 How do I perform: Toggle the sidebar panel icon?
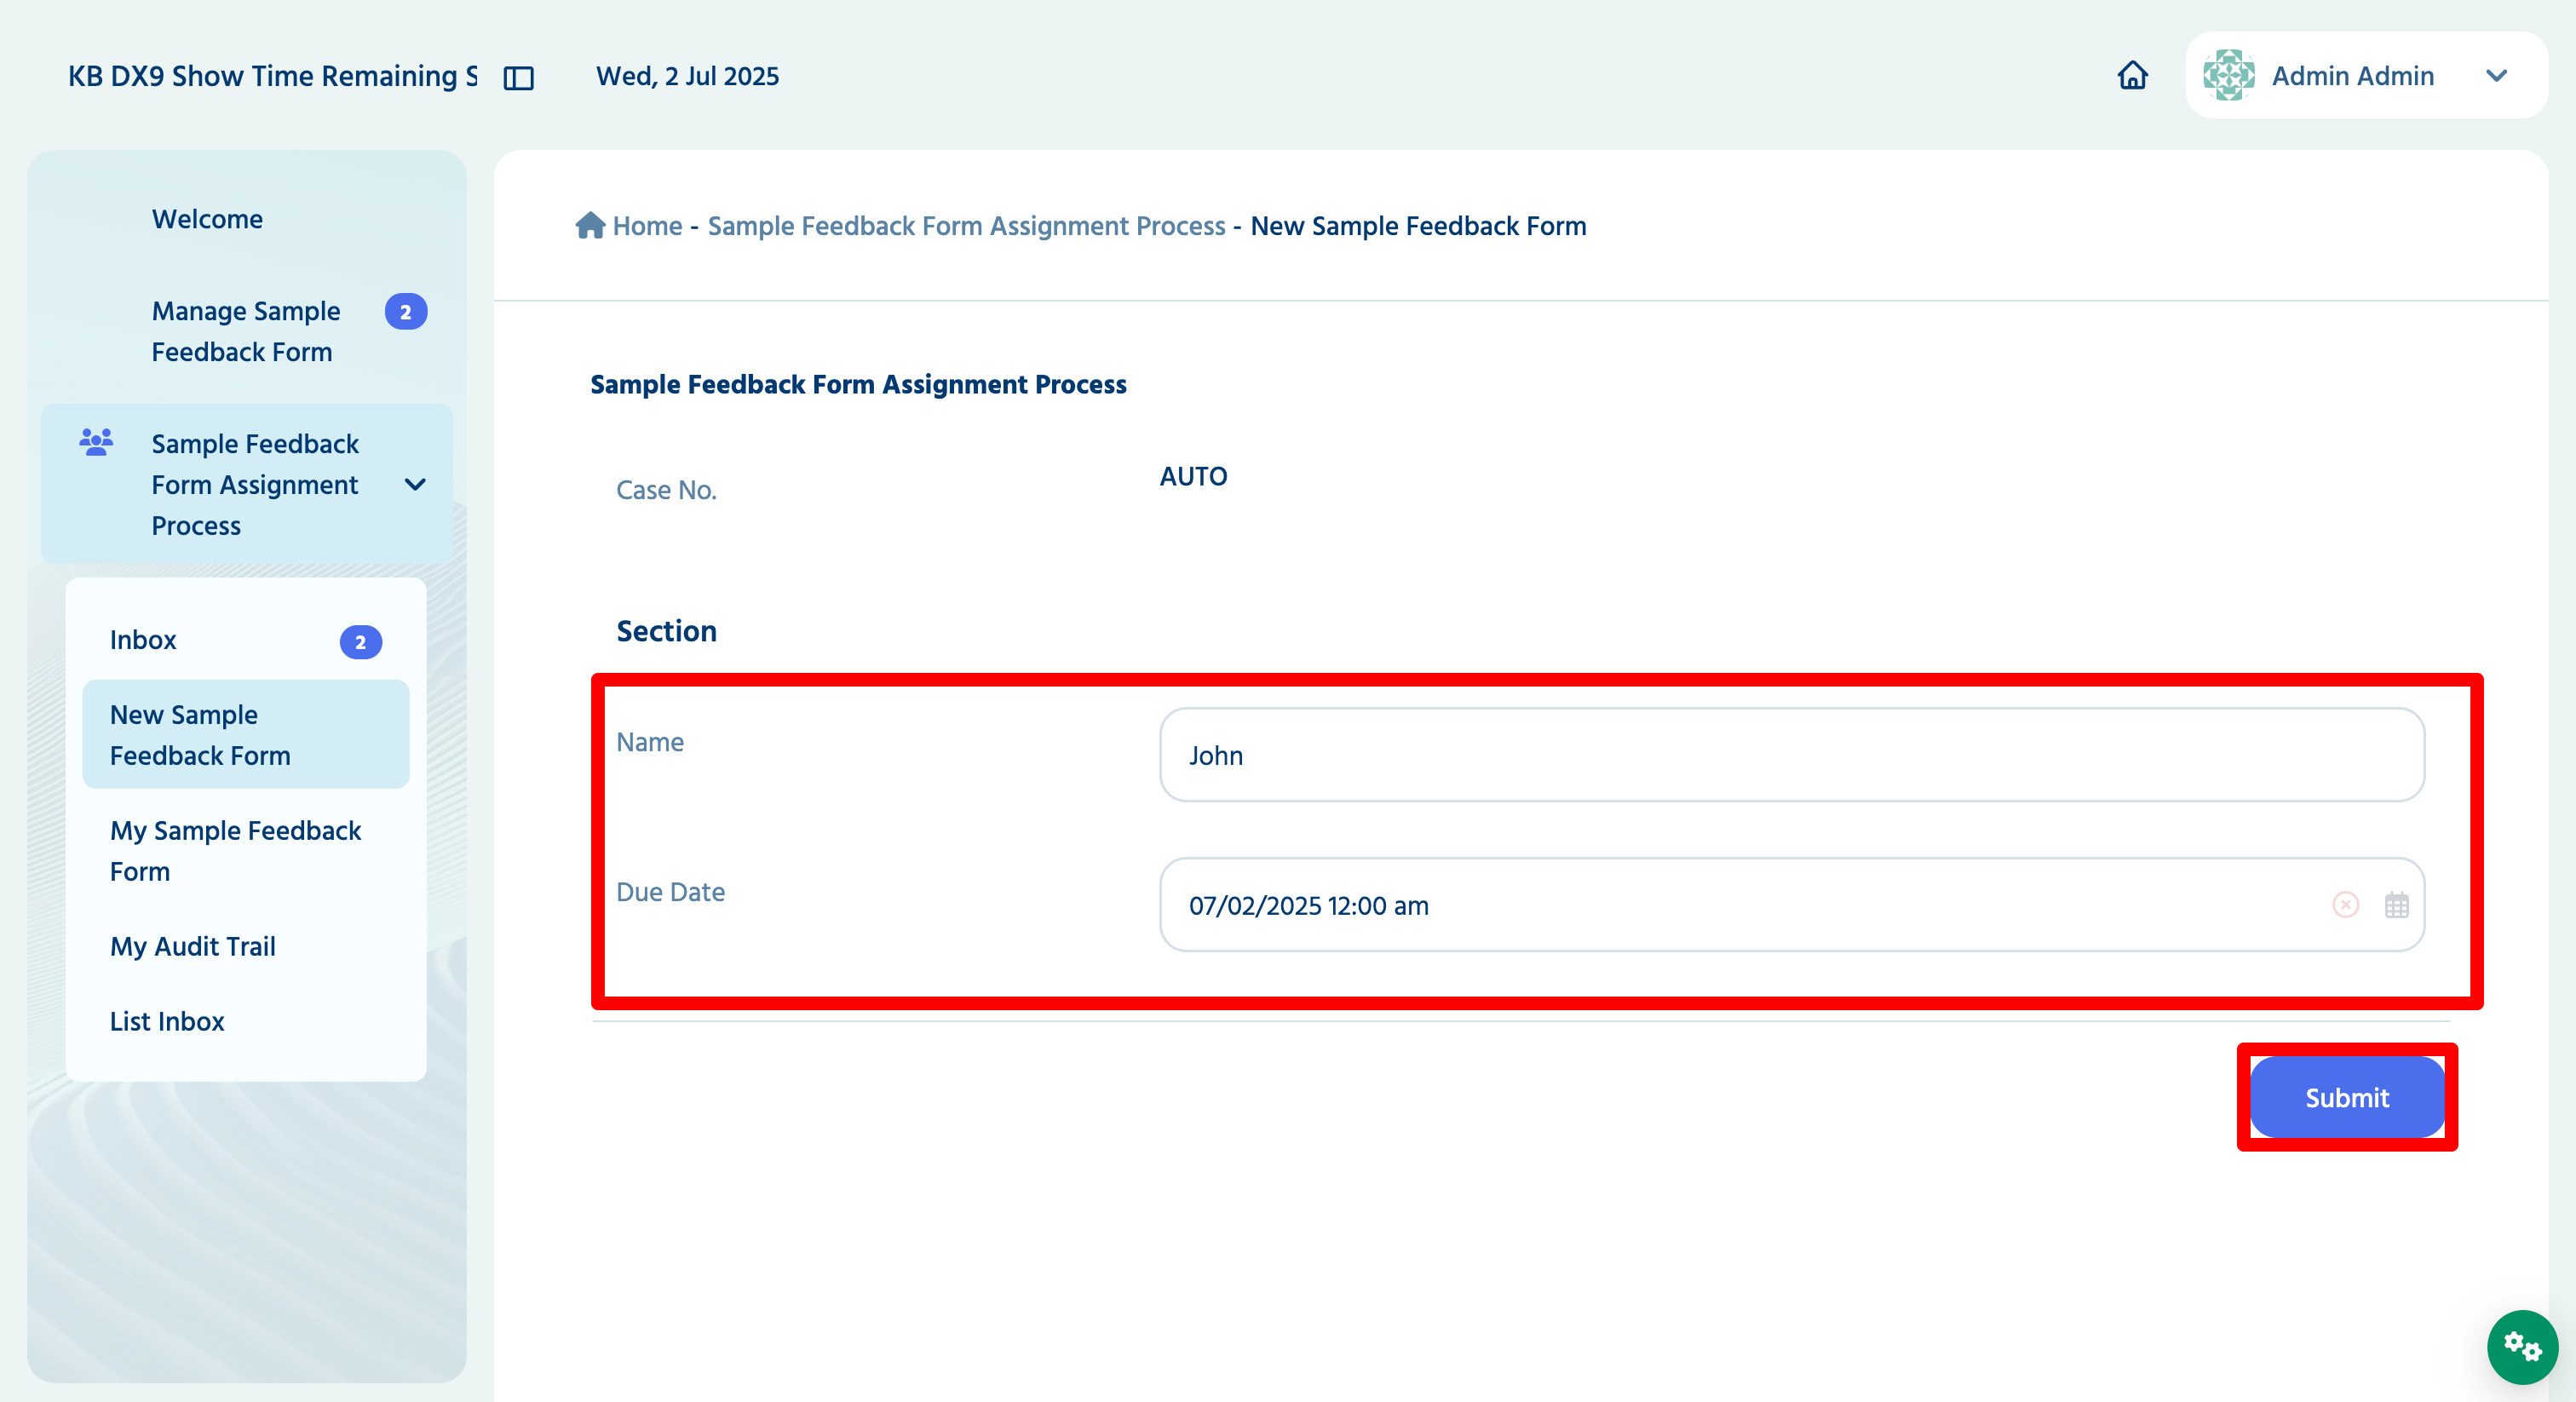pyautogui.click(x=518, y=77)
